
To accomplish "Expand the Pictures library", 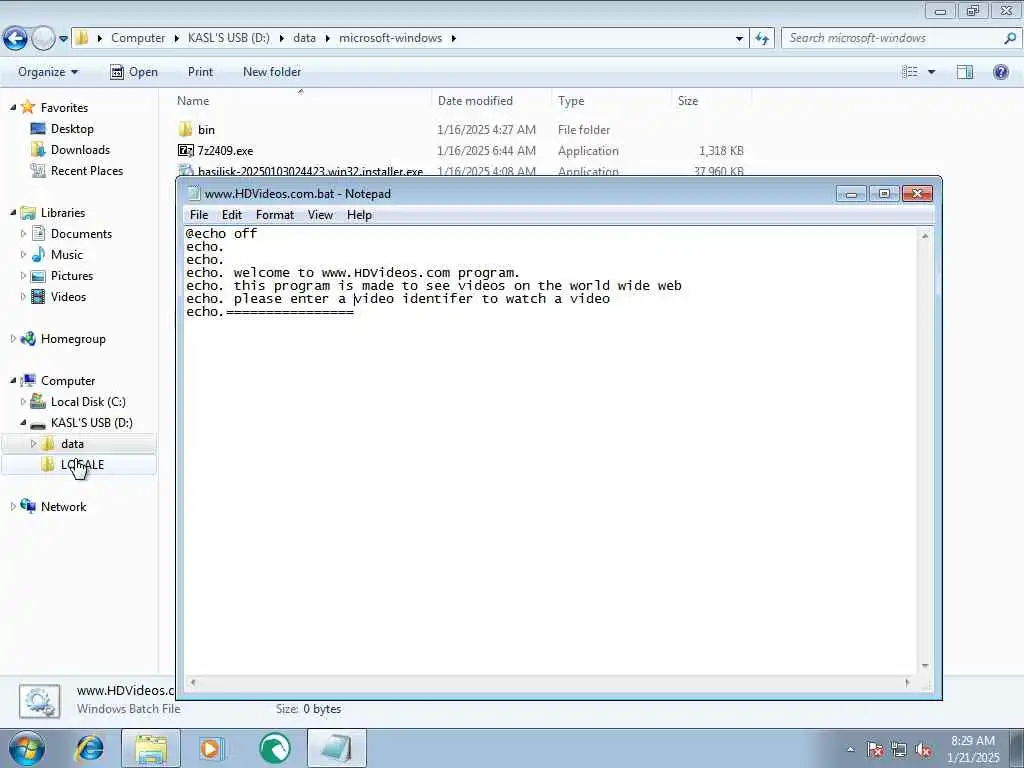I will point(24,276).
